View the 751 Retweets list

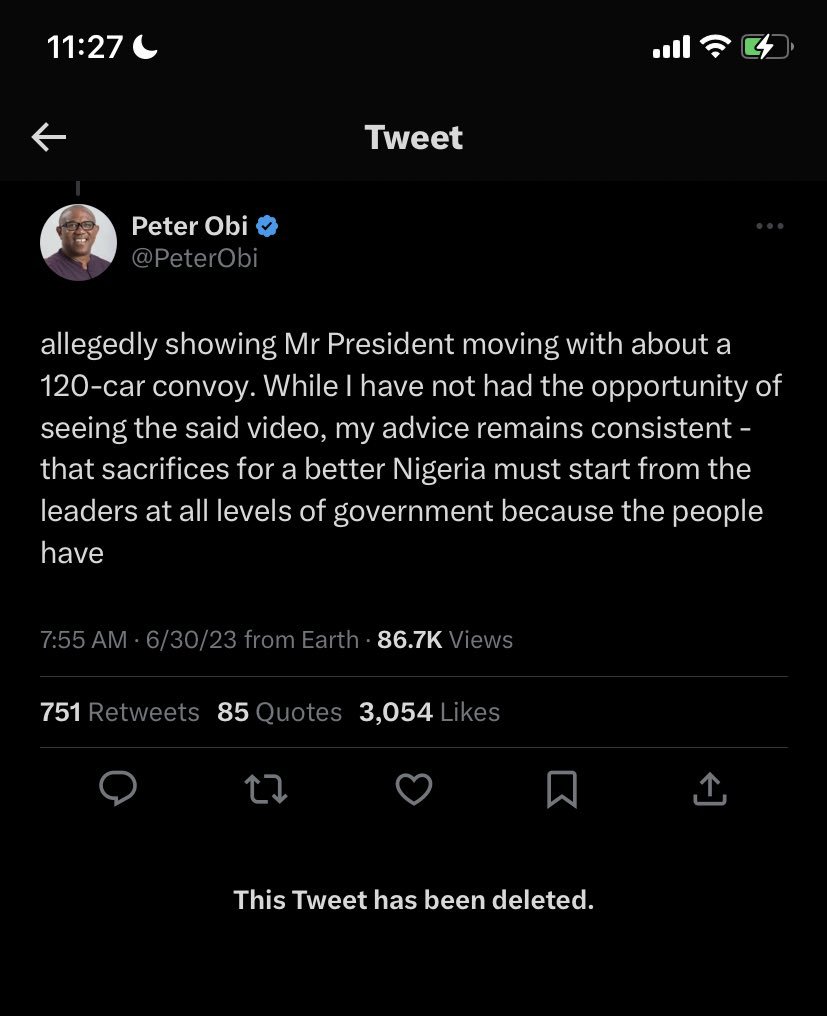(x=120, y=712)
